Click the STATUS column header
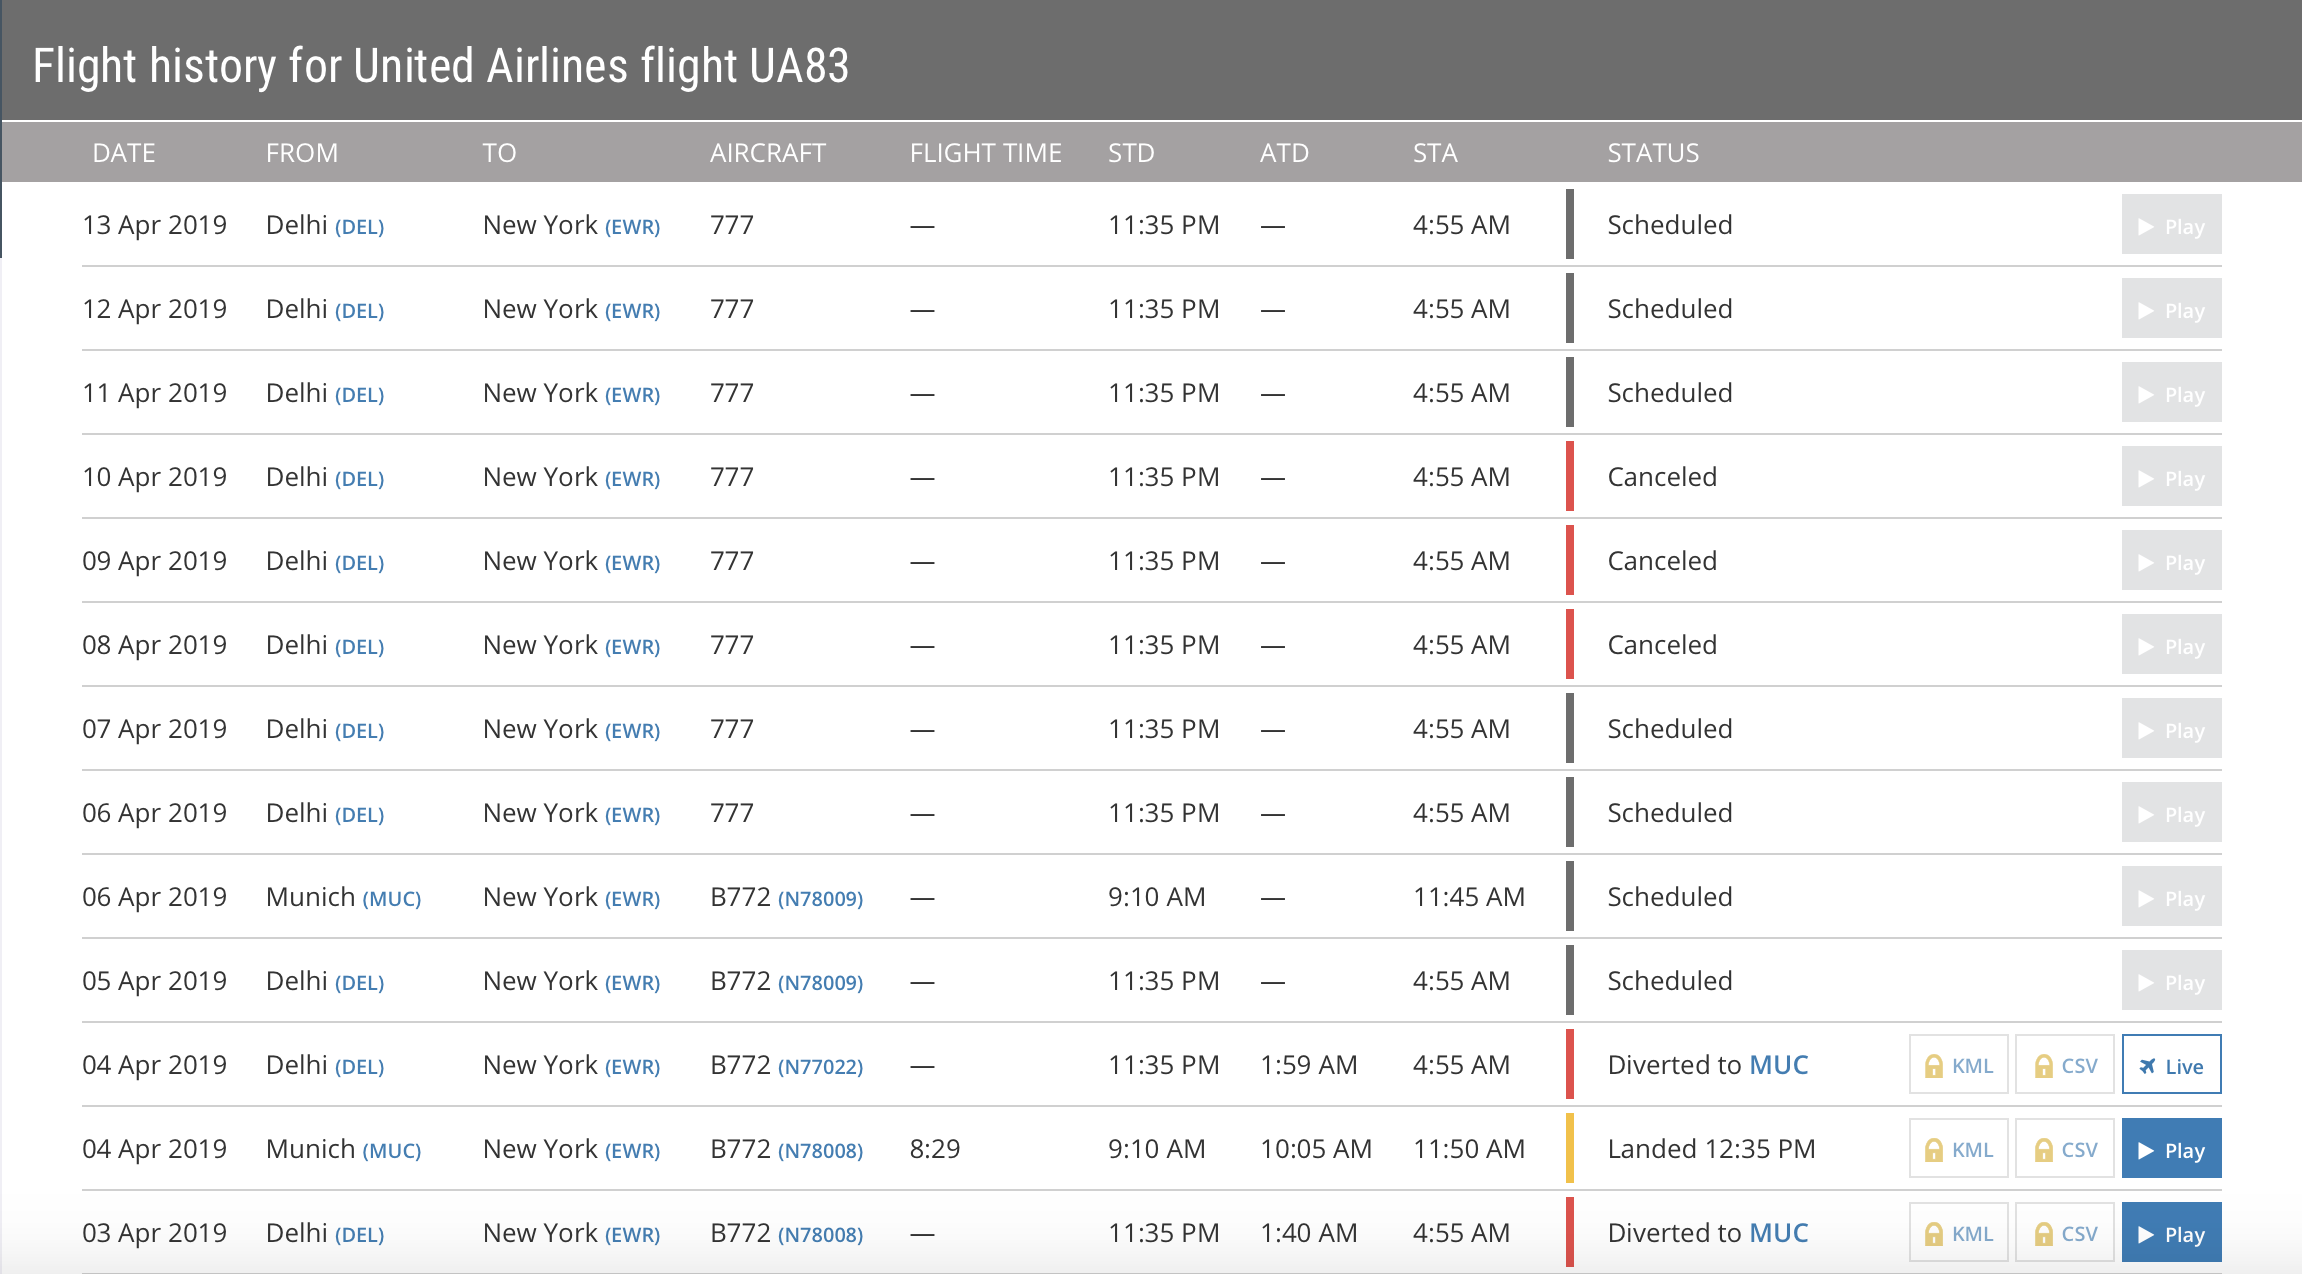Viewport: 2302px width, 1274px height. pos(1653,153)
